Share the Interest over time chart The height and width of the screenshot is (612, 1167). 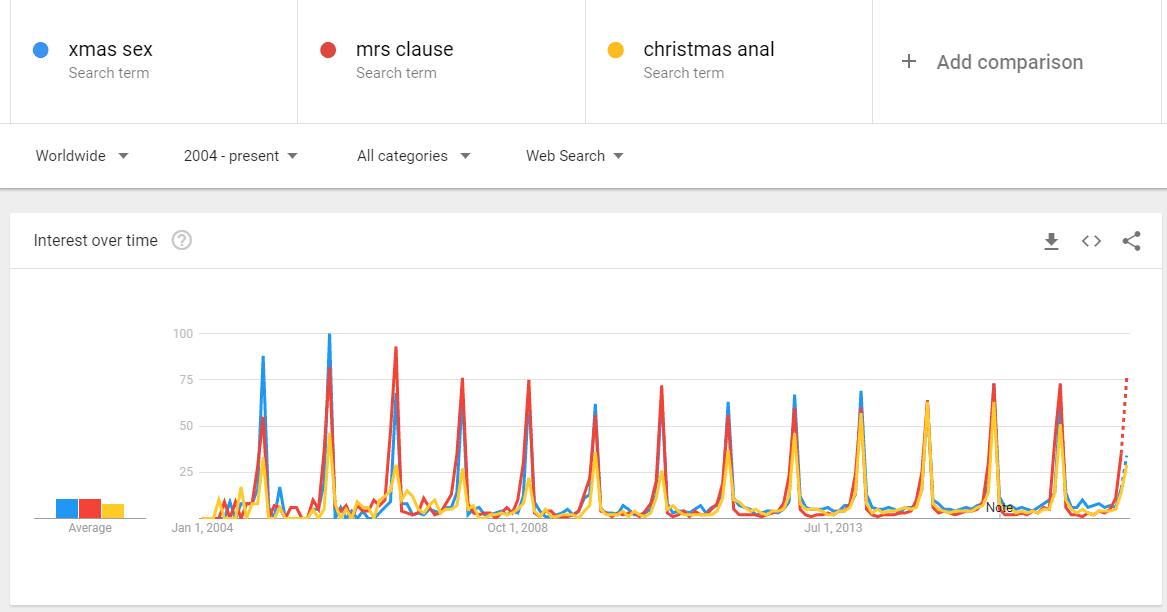pos(1131,240)
